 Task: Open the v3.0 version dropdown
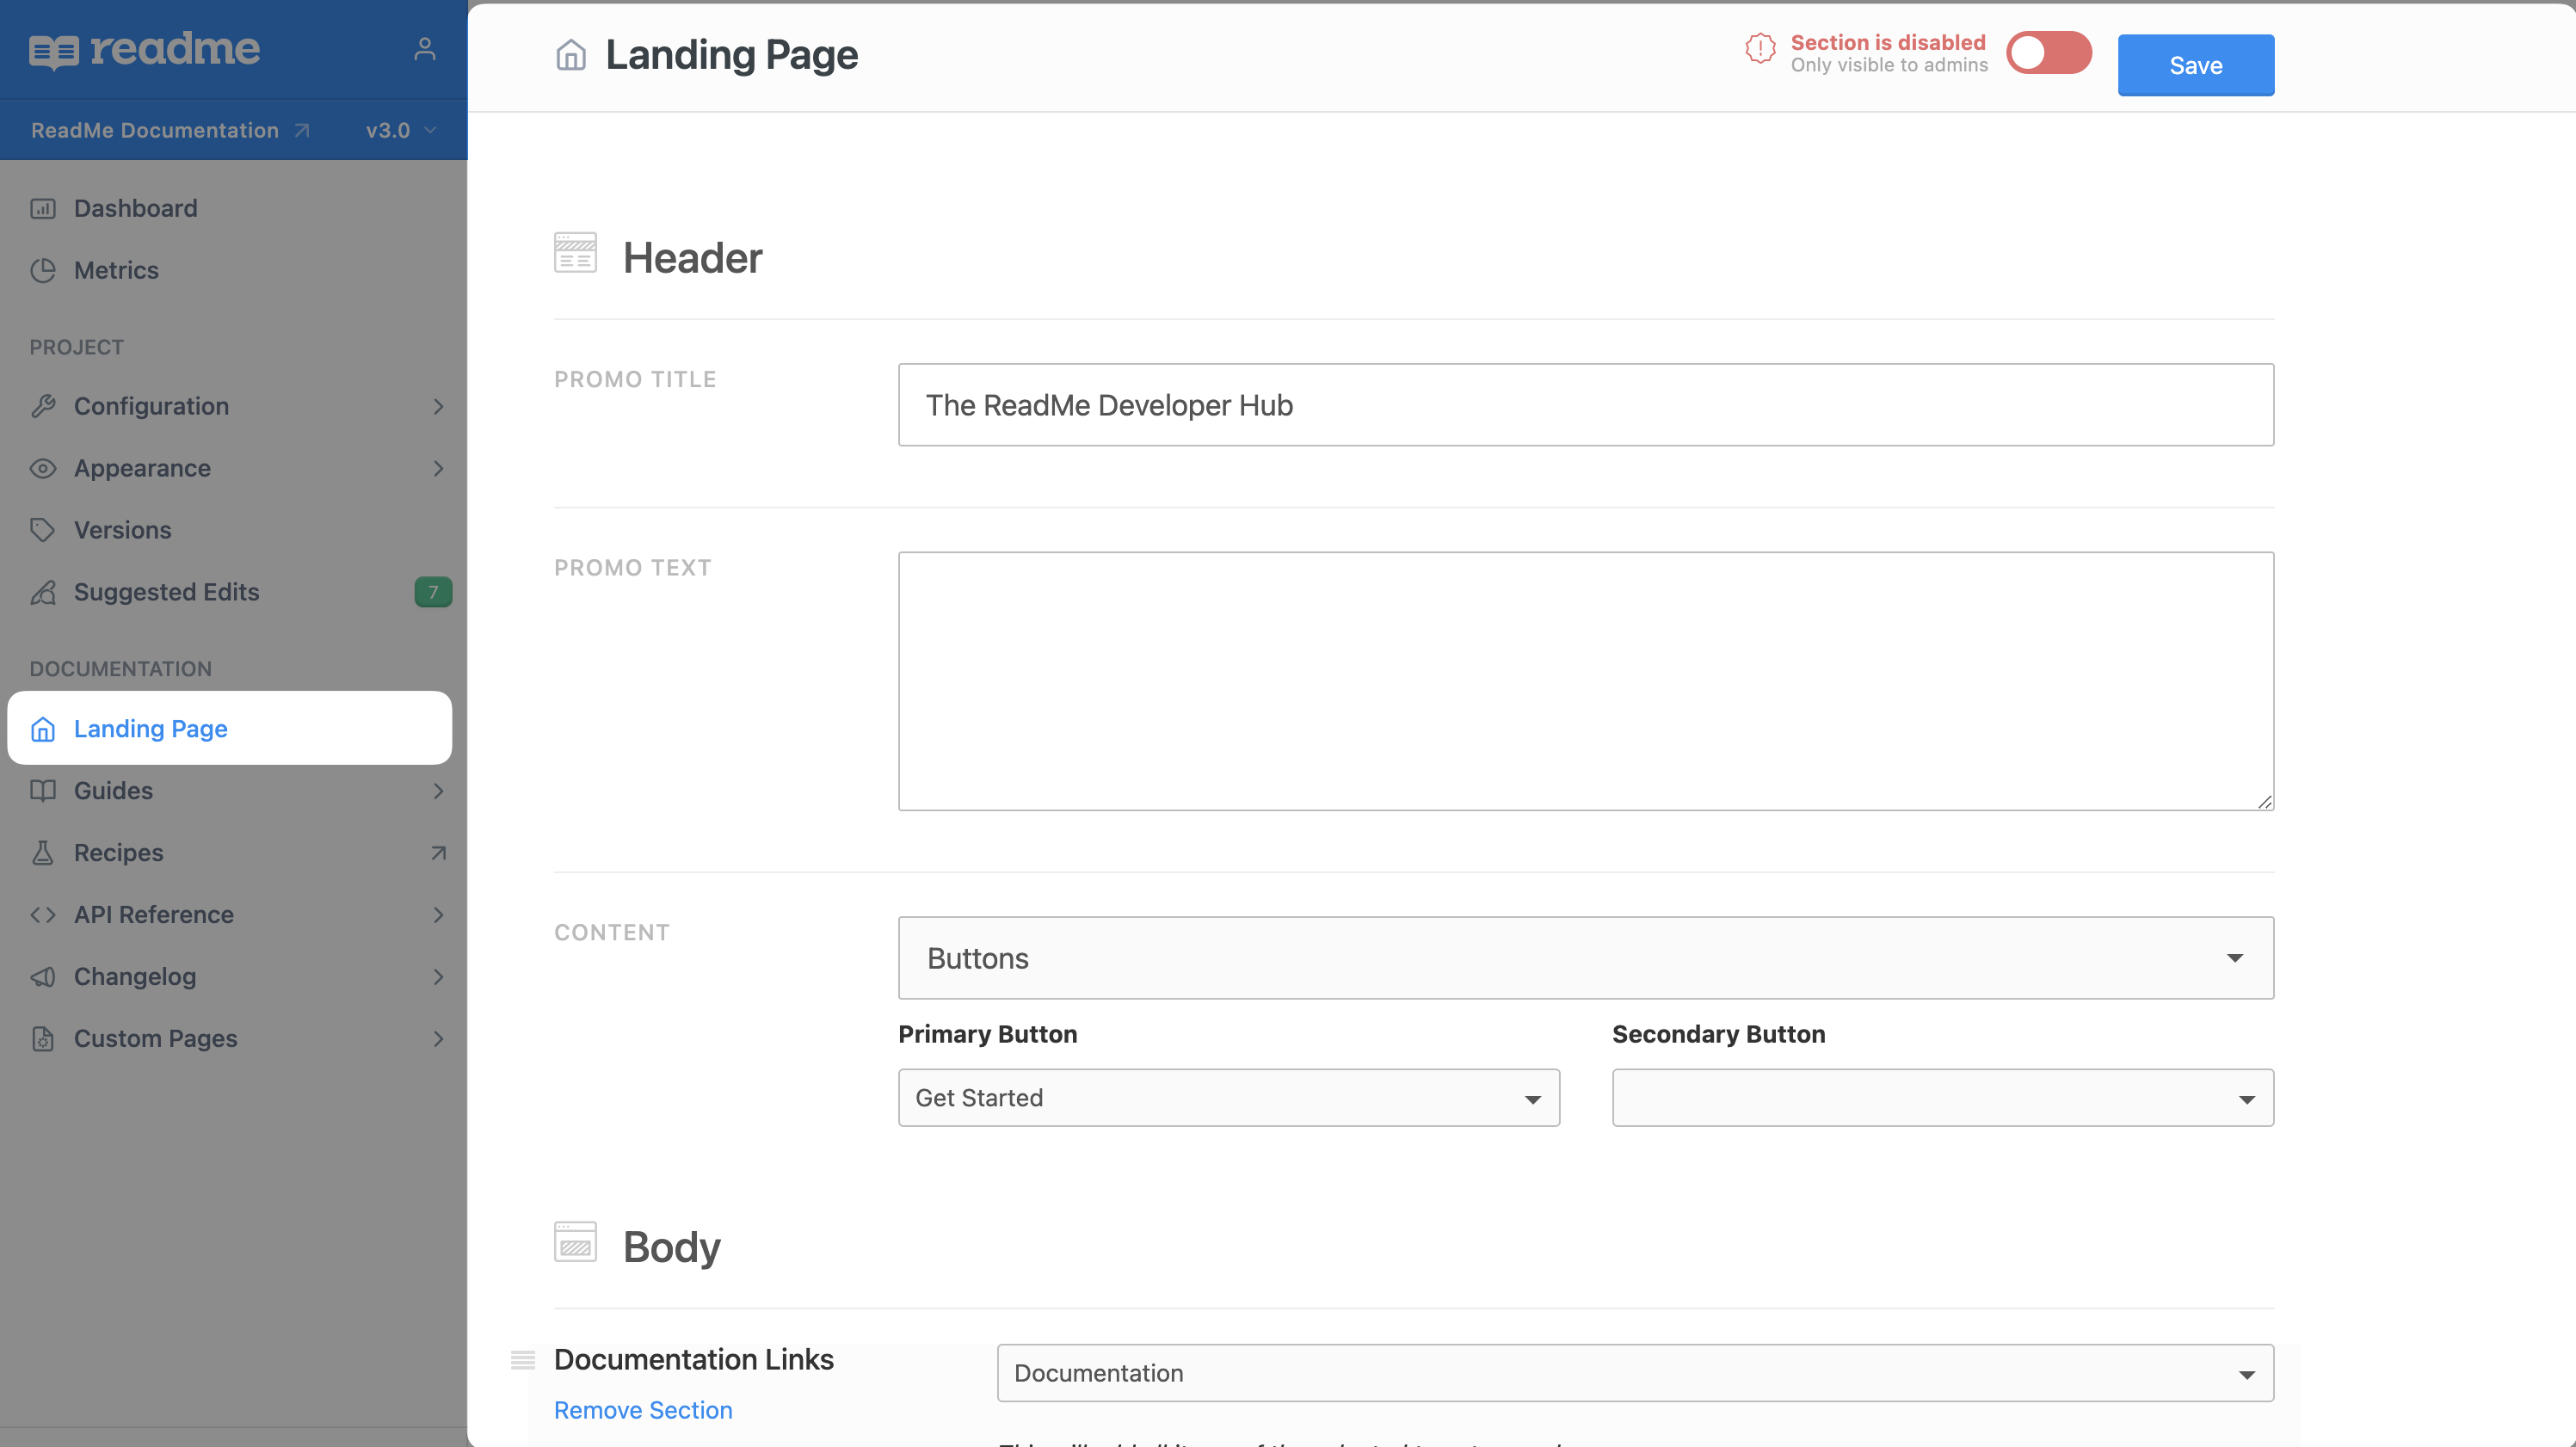point(400,131)
